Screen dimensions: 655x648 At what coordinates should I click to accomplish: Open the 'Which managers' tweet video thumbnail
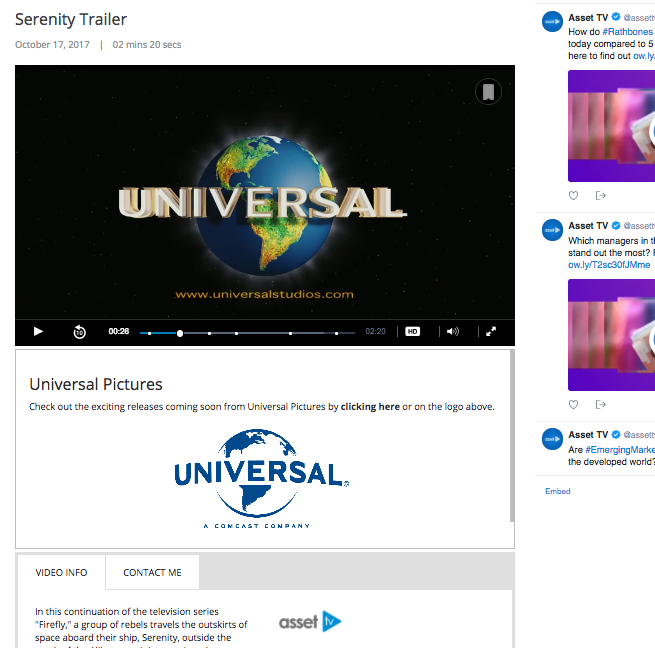(612, 335)
